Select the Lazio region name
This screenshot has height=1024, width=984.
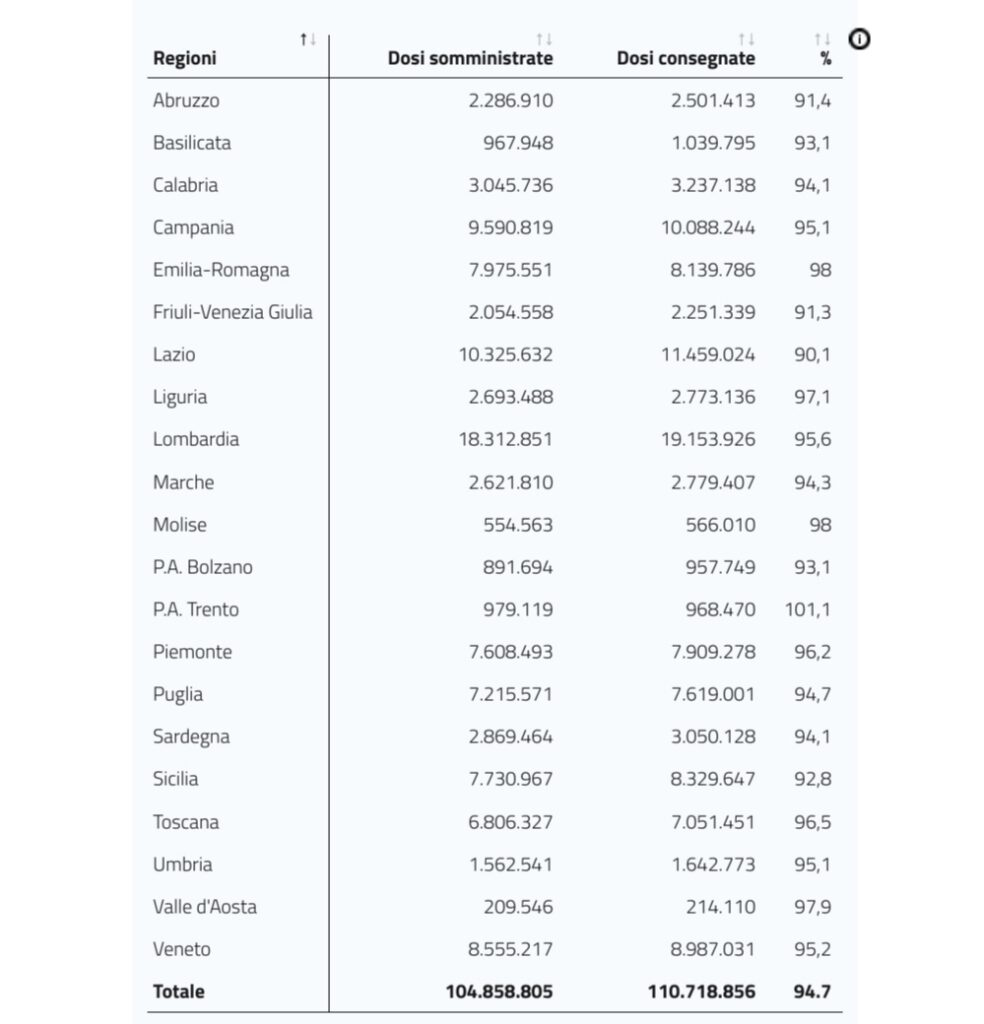(x=174, y=355)
